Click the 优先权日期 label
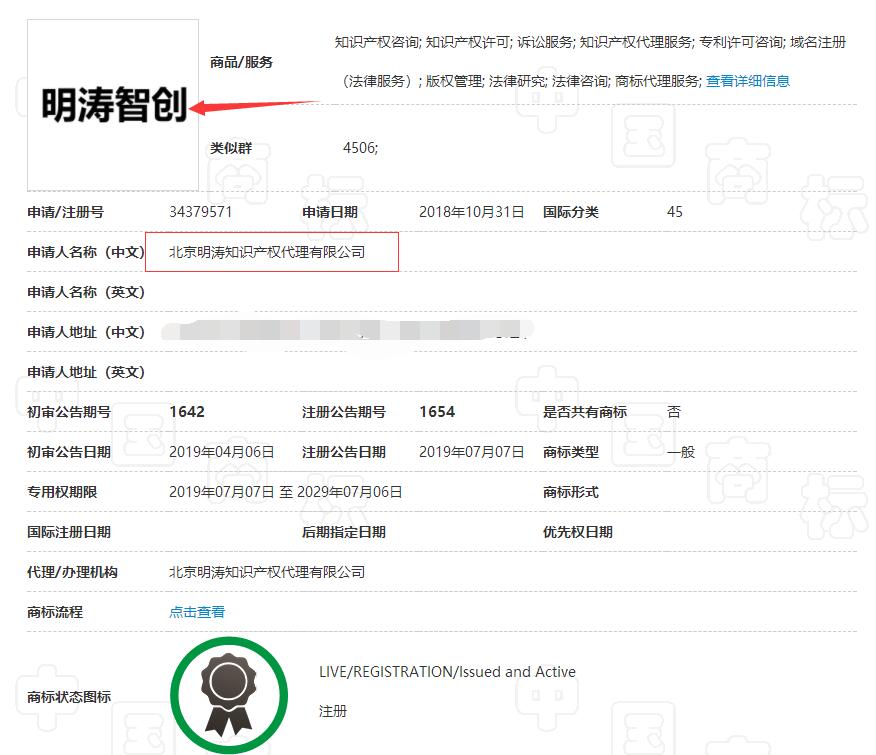 pyautogui.click(x=578, y=532)
